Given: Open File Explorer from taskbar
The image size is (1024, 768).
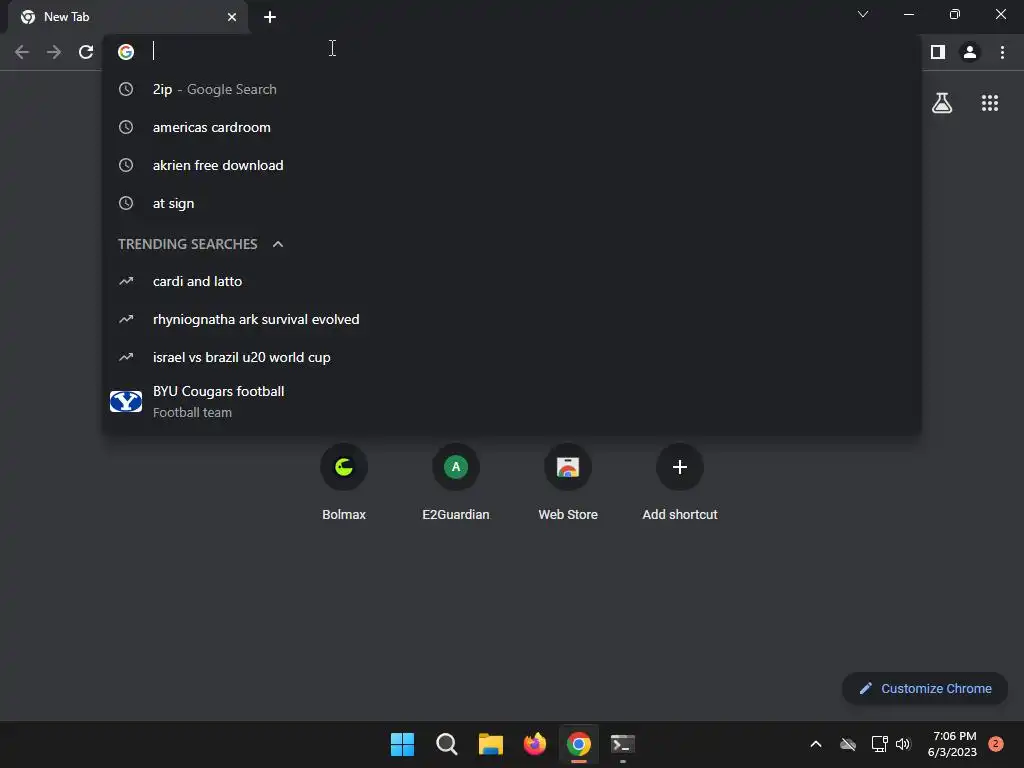Looking at the screenshot, I should tap(490, 744).
